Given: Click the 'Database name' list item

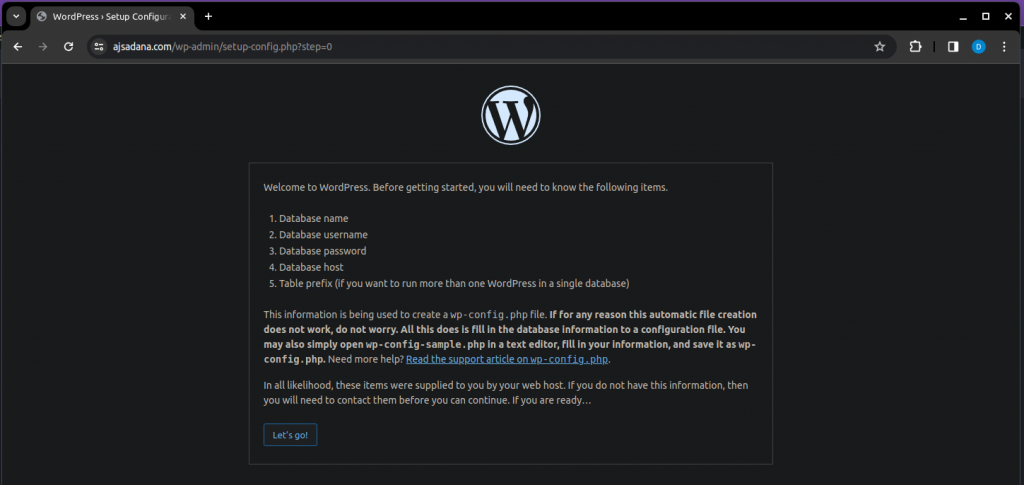Looking at the screenshot, I should [x=313, y=219].
